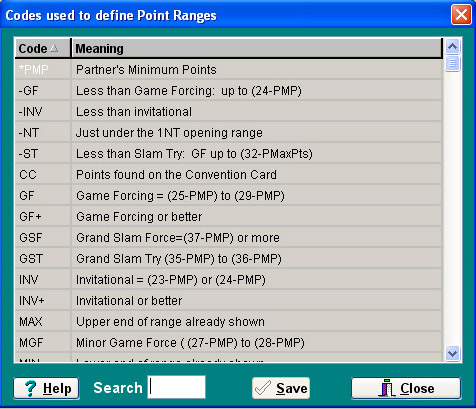Select the INV+ Invitational or better row
476x409 pixels.
point(229,301)
